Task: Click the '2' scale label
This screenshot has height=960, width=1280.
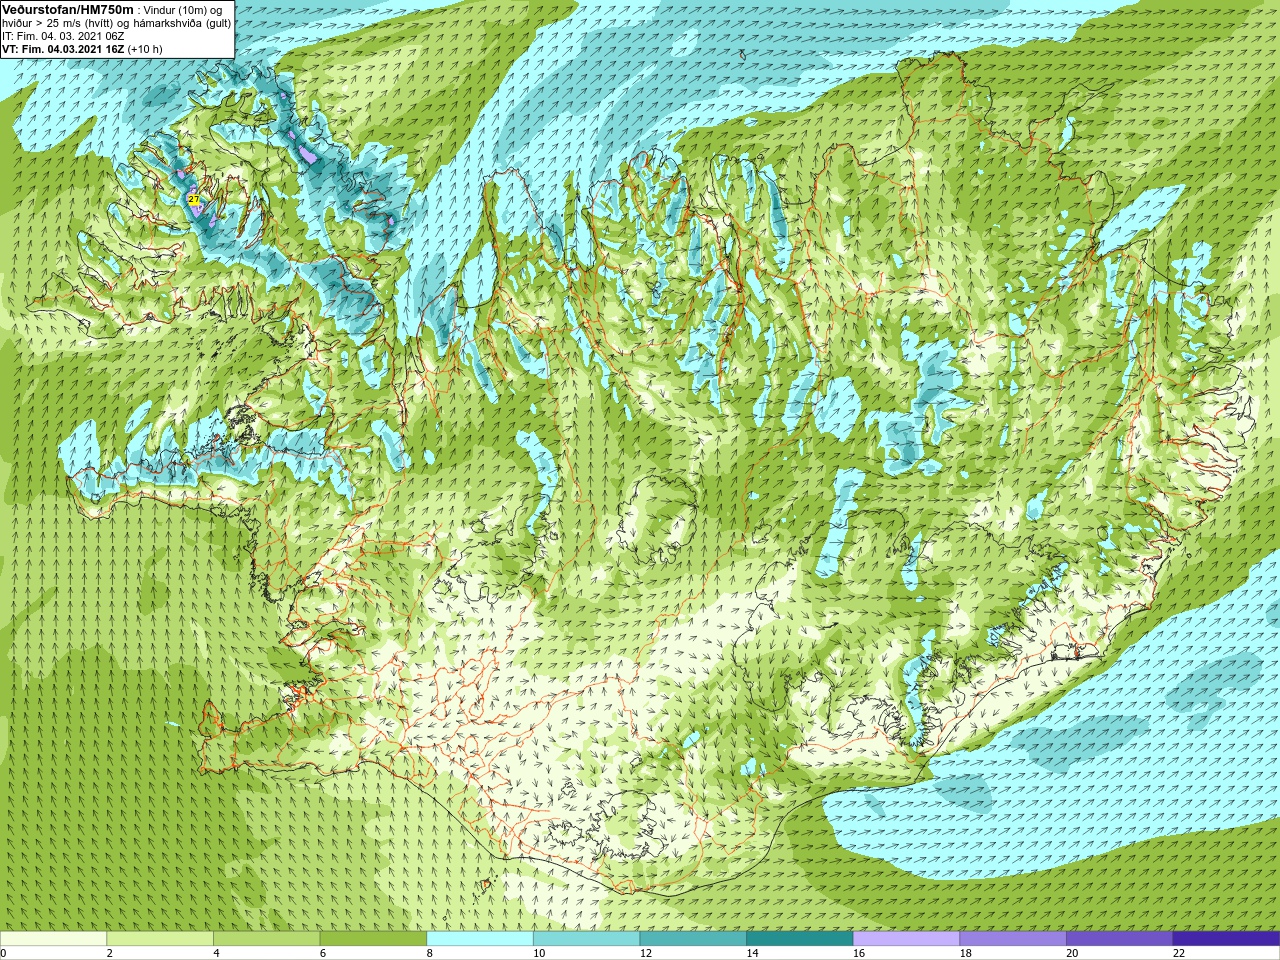Action: tap(110, 953)
